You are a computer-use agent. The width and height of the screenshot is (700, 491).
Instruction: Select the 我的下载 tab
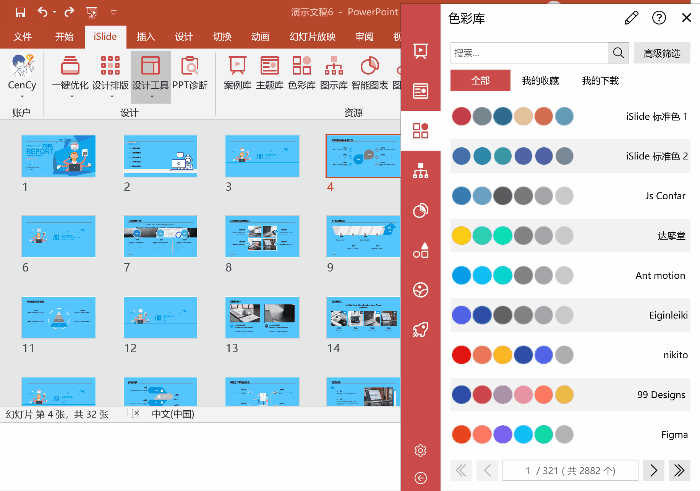[600, 81]
